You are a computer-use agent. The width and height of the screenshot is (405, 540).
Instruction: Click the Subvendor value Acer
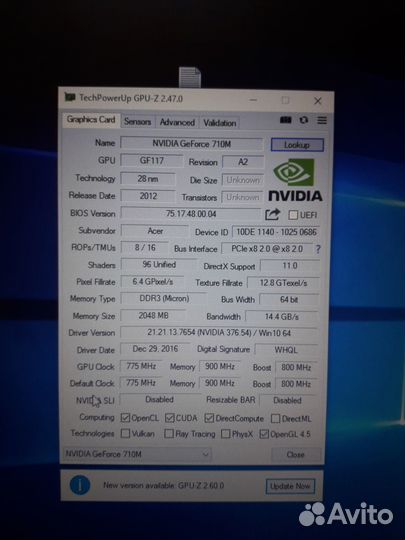[155, 231]
